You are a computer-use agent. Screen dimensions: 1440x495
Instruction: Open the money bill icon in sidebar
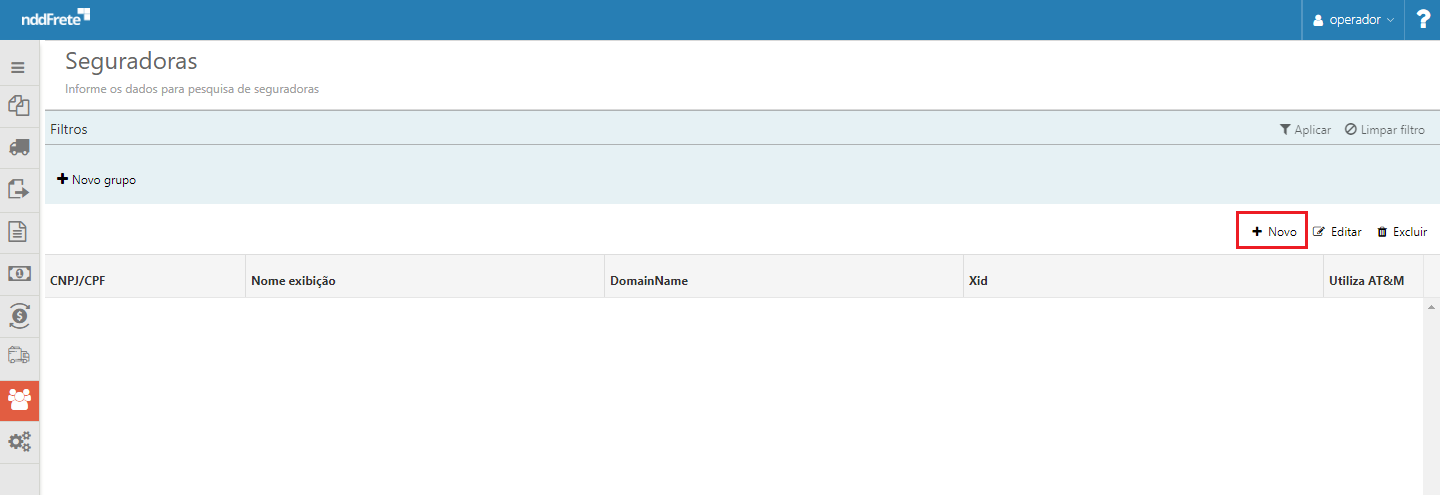[x=18, y=273]
